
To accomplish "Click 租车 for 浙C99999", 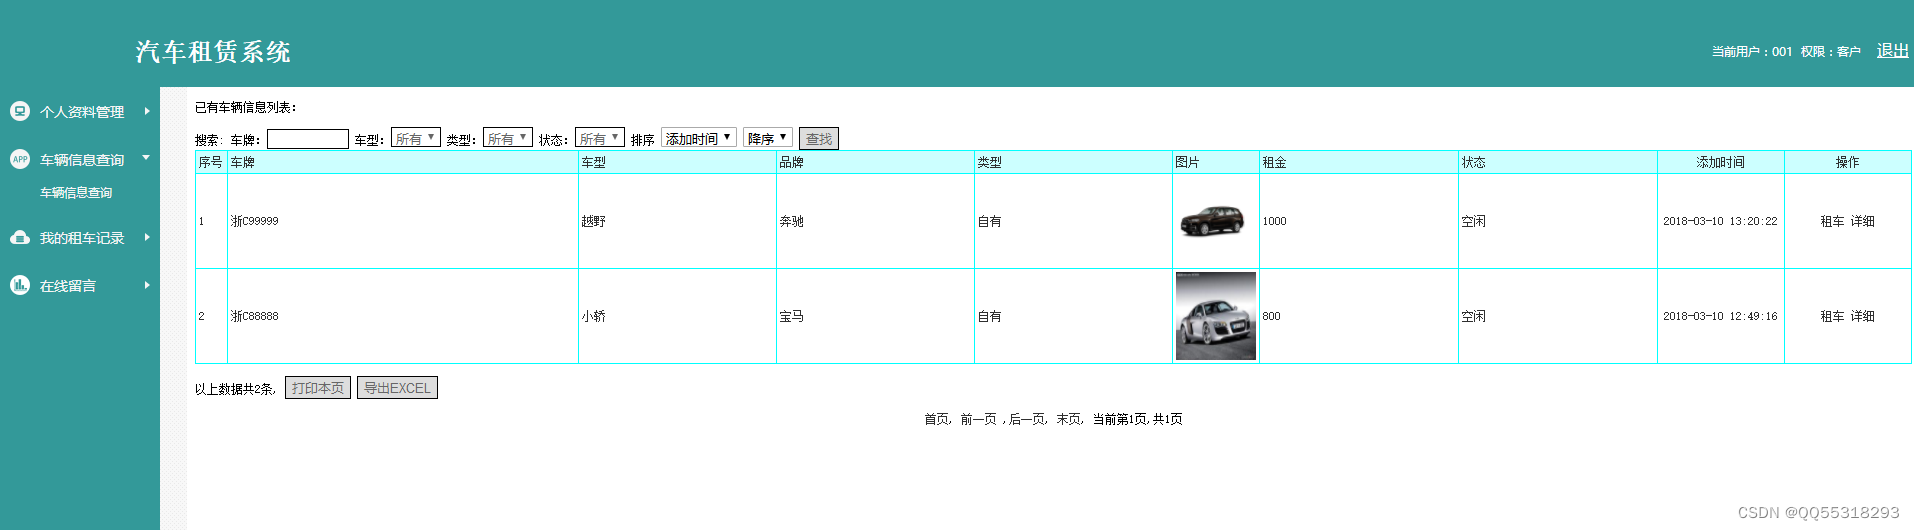I will (x=1833, y=221).
